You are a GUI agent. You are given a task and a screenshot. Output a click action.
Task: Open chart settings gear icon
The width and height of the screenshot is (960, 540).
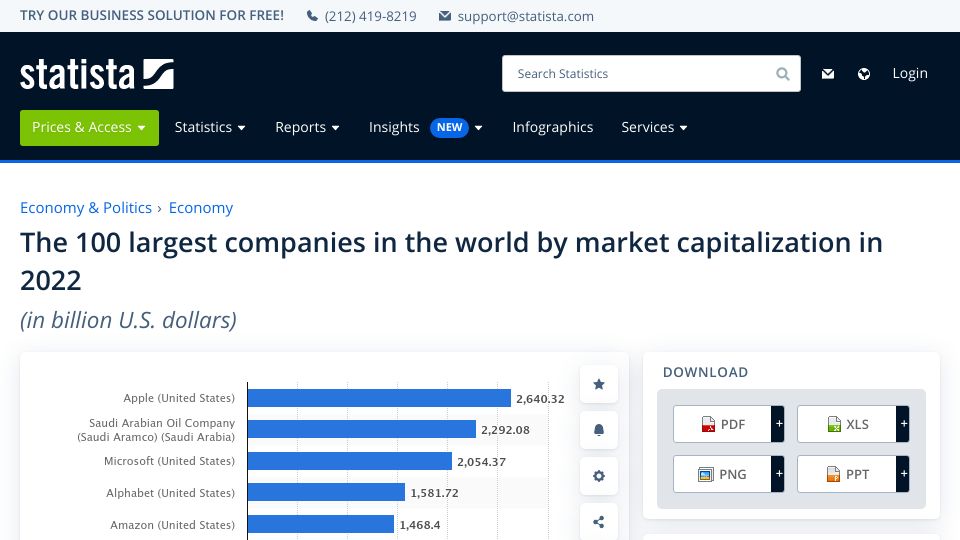599,476
